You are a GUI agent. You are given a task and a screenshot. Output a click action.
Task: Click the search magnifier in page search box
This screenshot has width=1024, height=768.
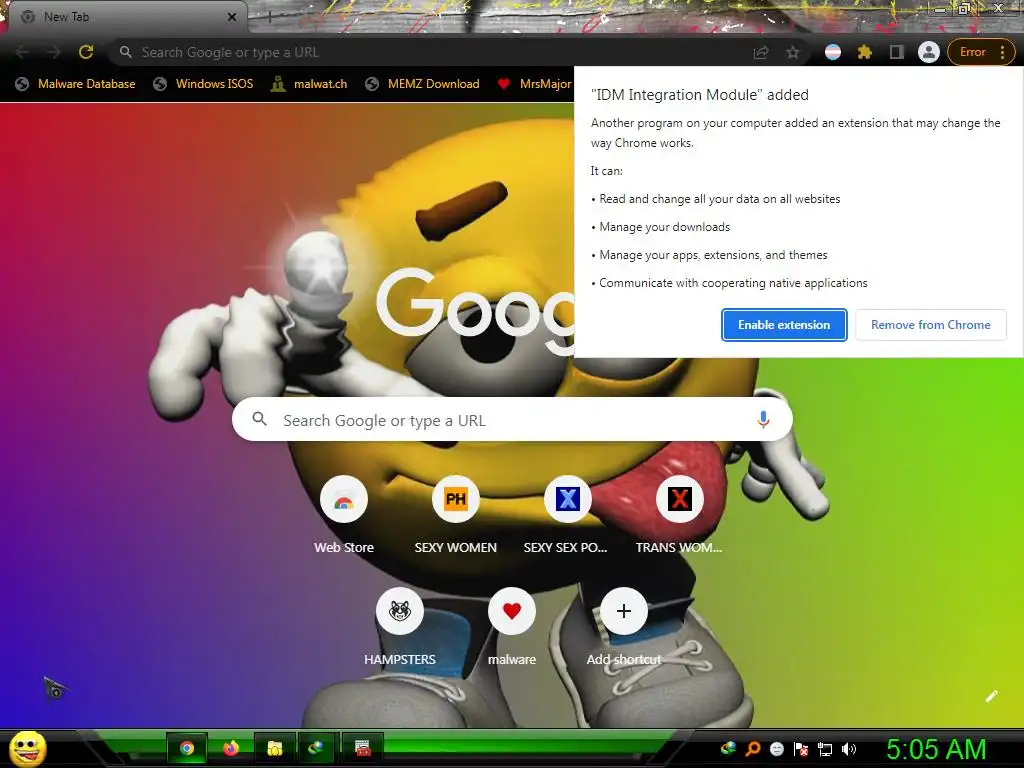click(259, 419)
